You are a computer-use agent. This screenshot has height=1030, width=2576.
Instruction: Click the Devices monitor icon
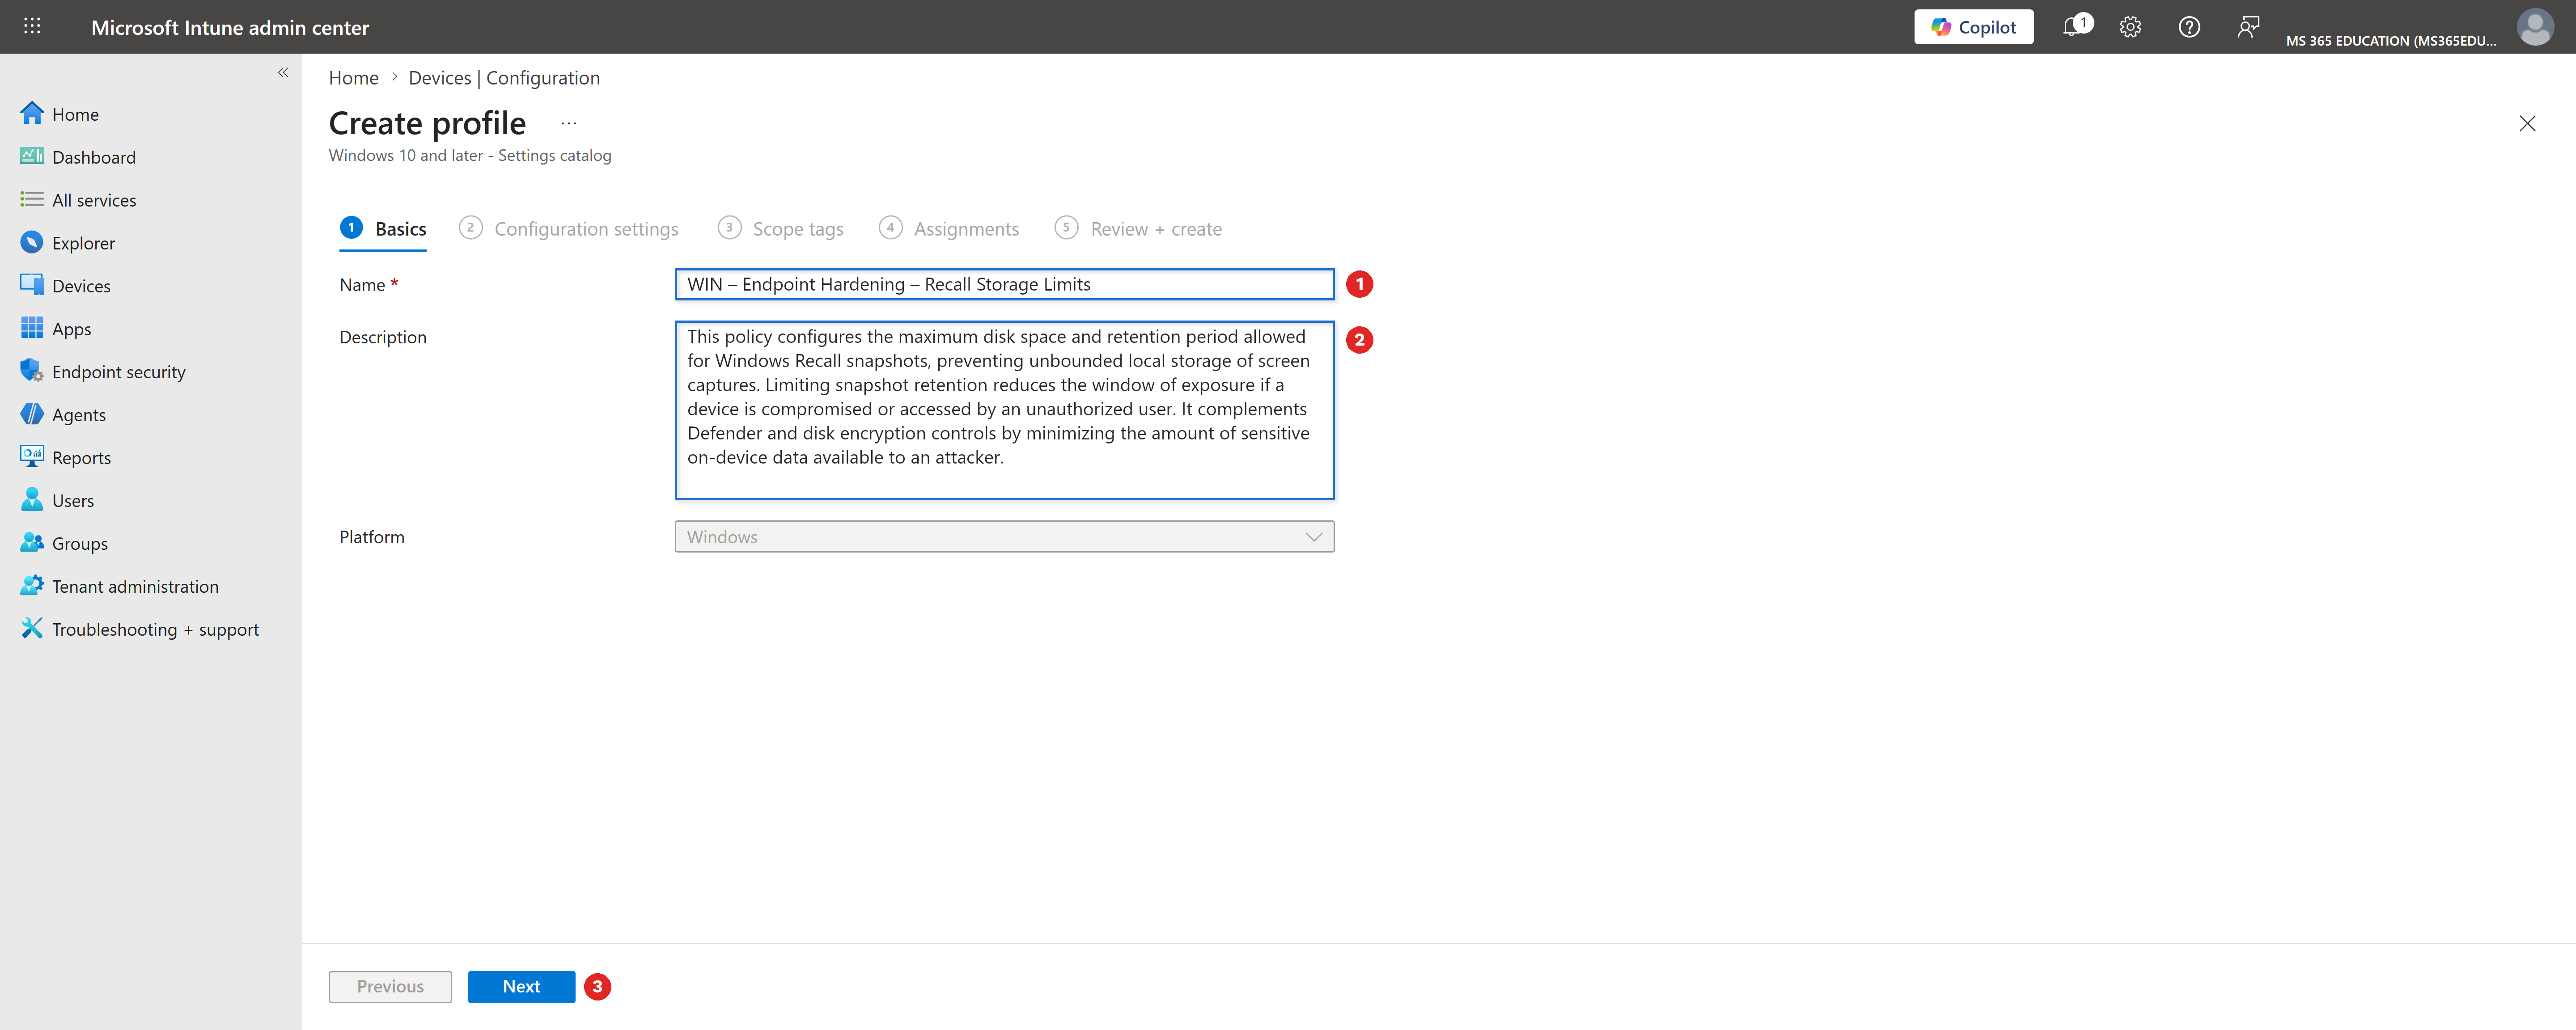click(x=32, y=285)
